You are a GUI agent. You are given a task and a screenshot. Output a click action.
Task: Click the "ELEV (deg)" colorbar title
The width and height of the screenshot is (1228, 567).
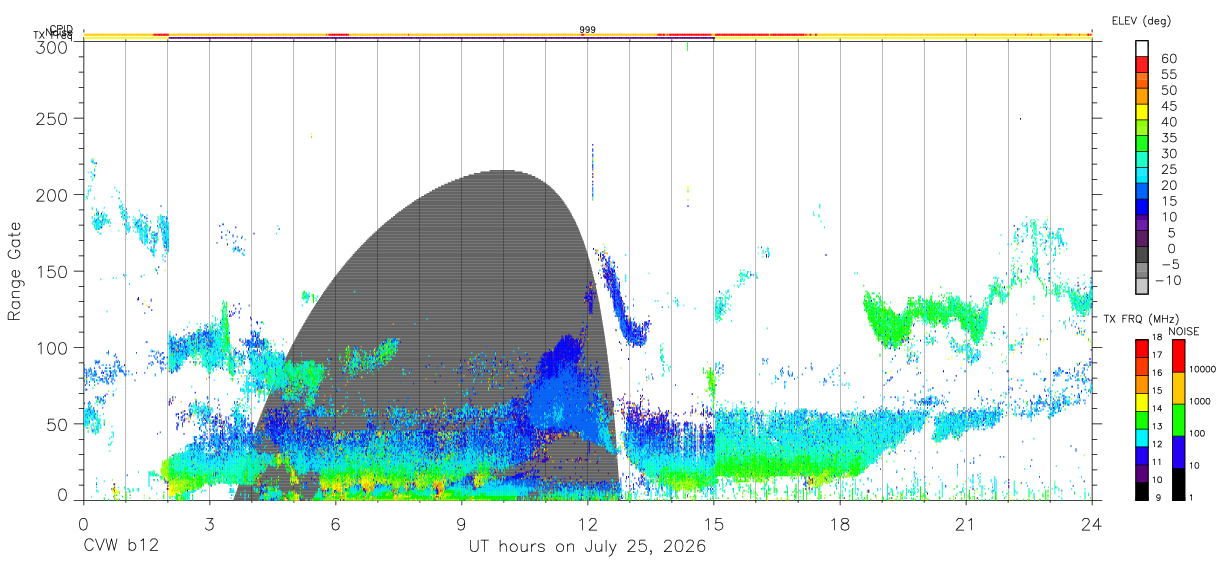[1141, 21]
